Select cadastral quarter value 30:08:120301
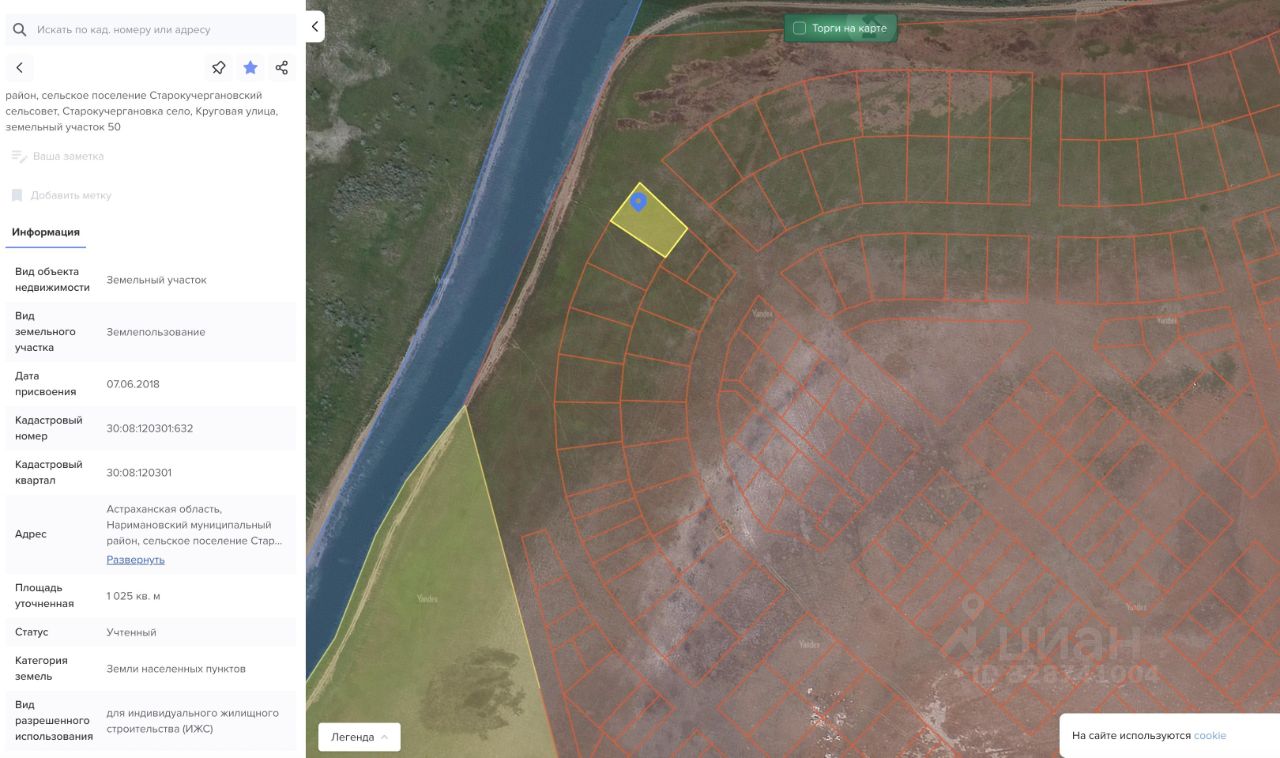1280x758 pixels. pos(139,473)
